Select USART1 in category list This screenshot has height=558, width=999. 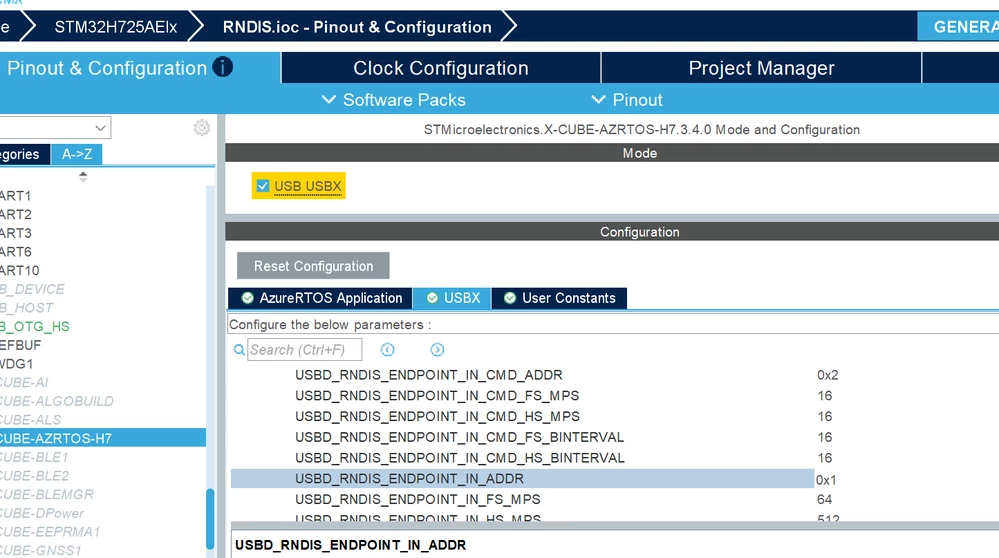[x=16, y=196]
